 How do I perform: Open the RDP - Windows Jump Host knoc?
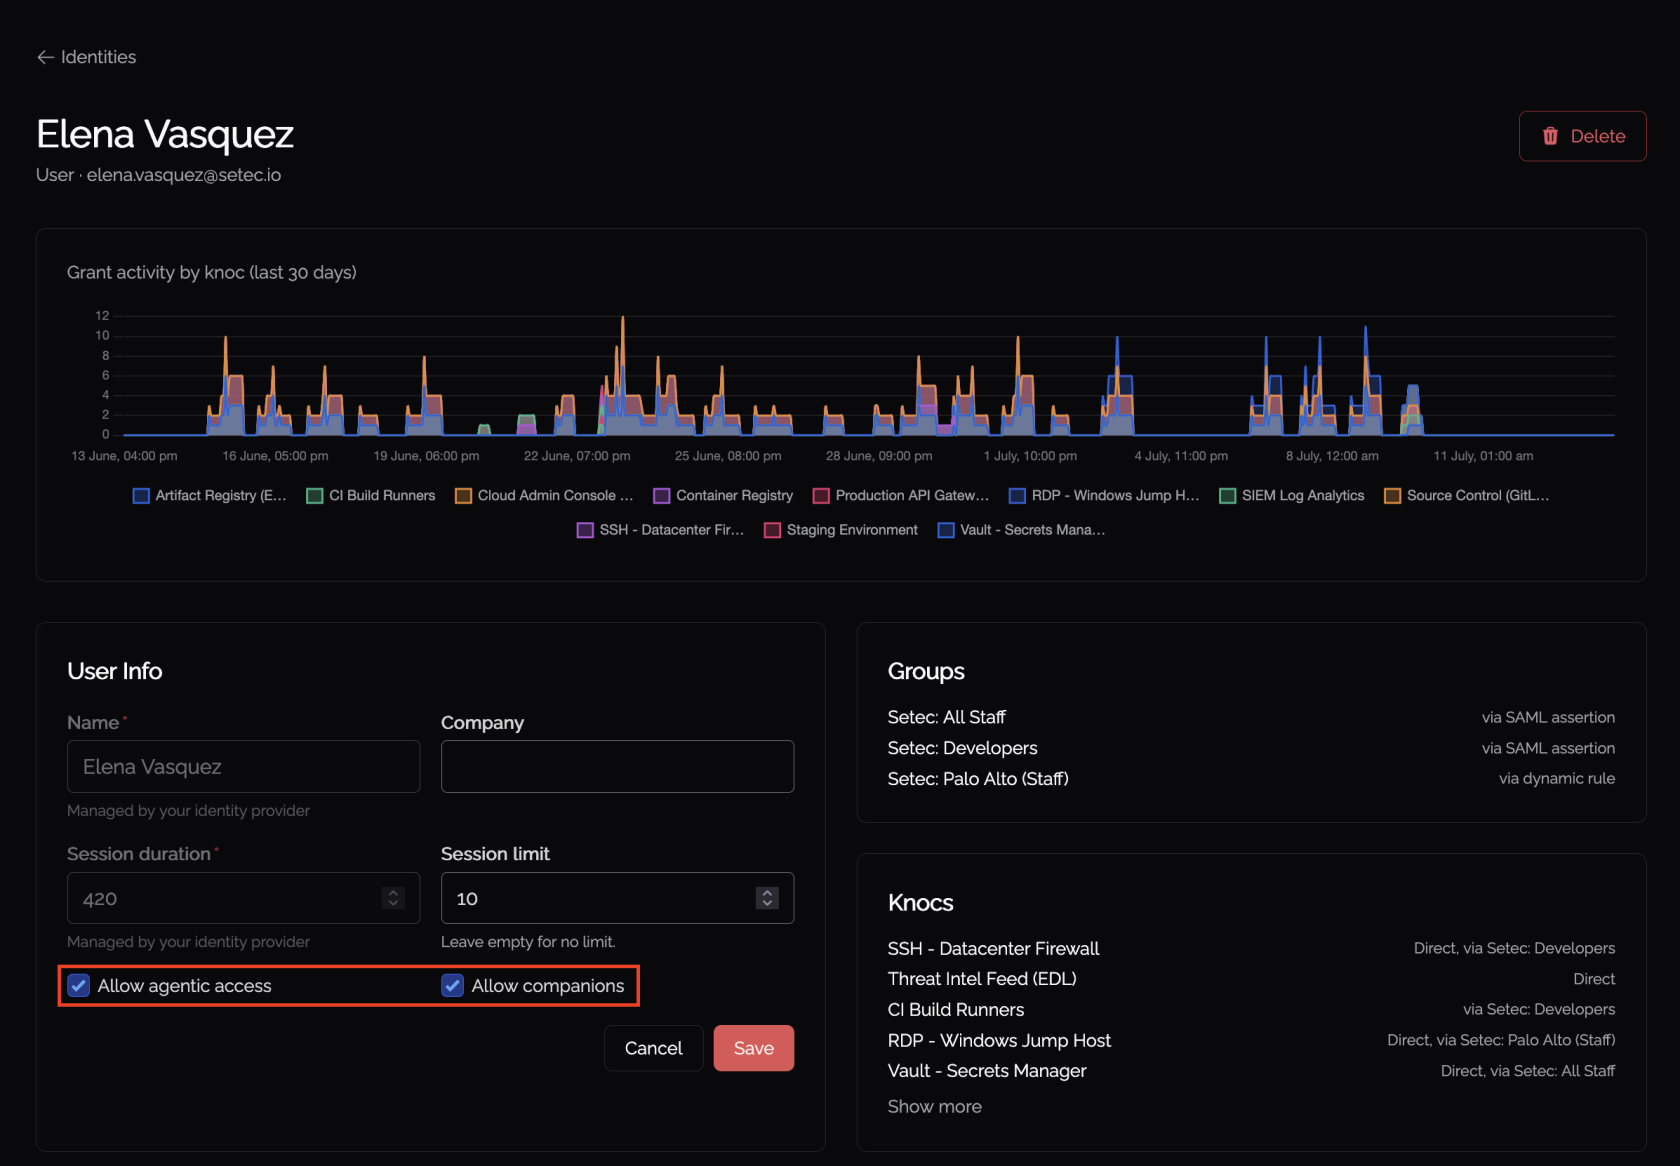pyautogui.click(x=999, y=1041)
